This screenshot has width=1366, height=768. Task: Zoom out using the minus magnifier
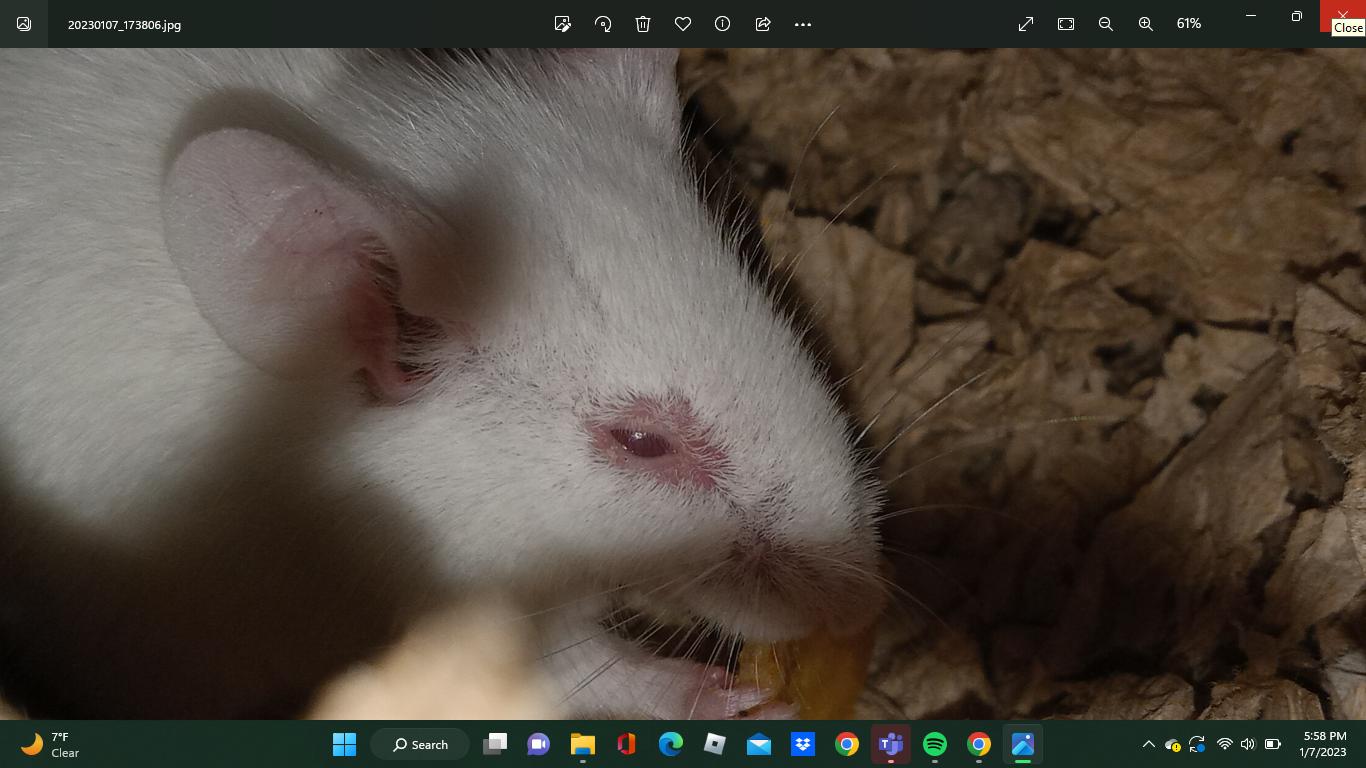click(1106, 24)
